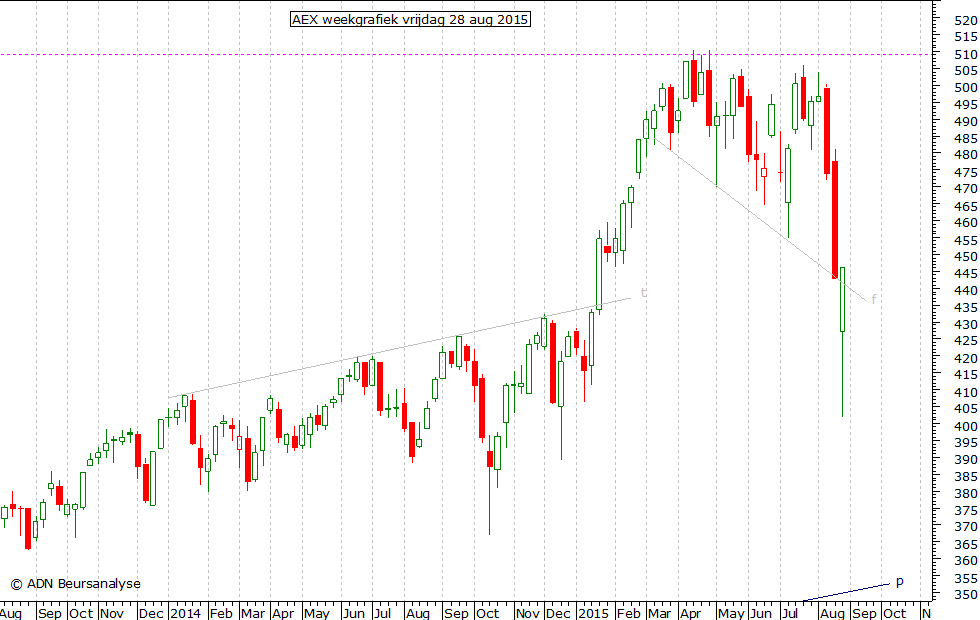This screenshot has width=980, height=620.
Task: Click the 405 price axis label
Action: coord(966,409)
